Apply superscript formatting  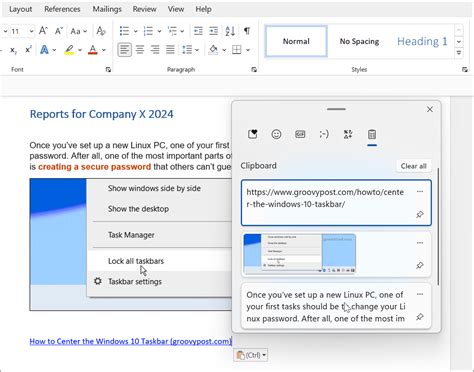(x=28, y=50)
